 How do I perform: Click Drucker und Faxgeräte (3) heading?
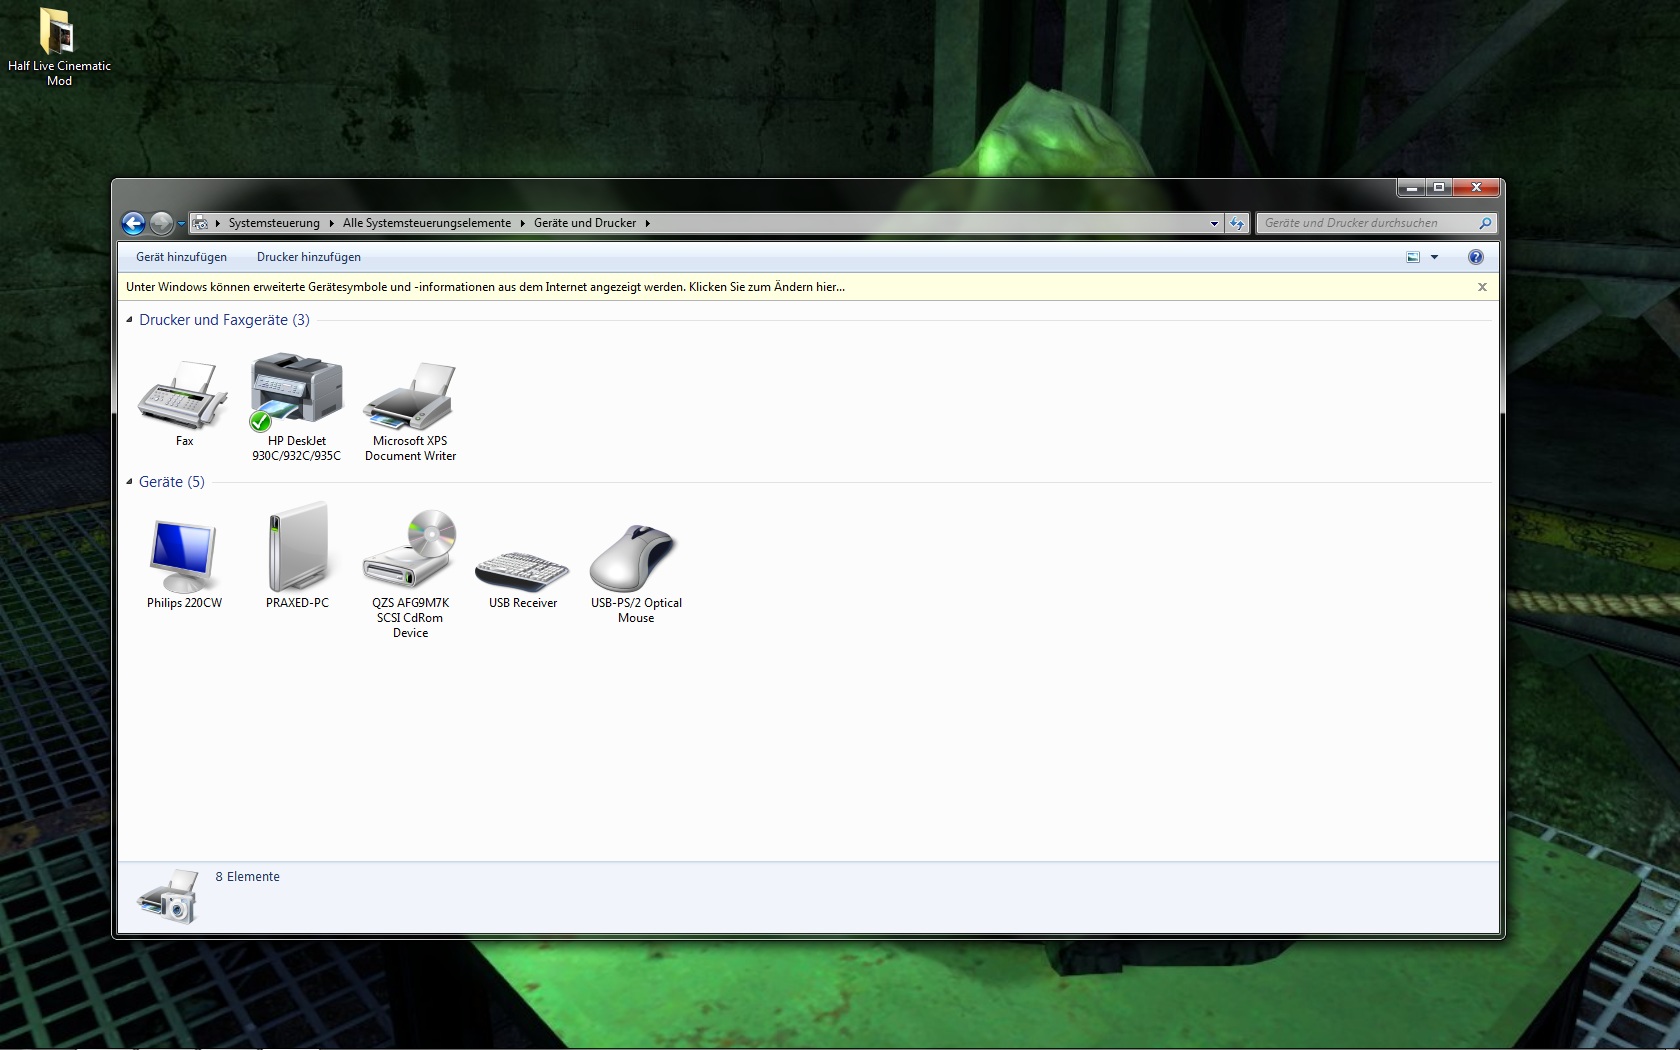tap(224, 320)
